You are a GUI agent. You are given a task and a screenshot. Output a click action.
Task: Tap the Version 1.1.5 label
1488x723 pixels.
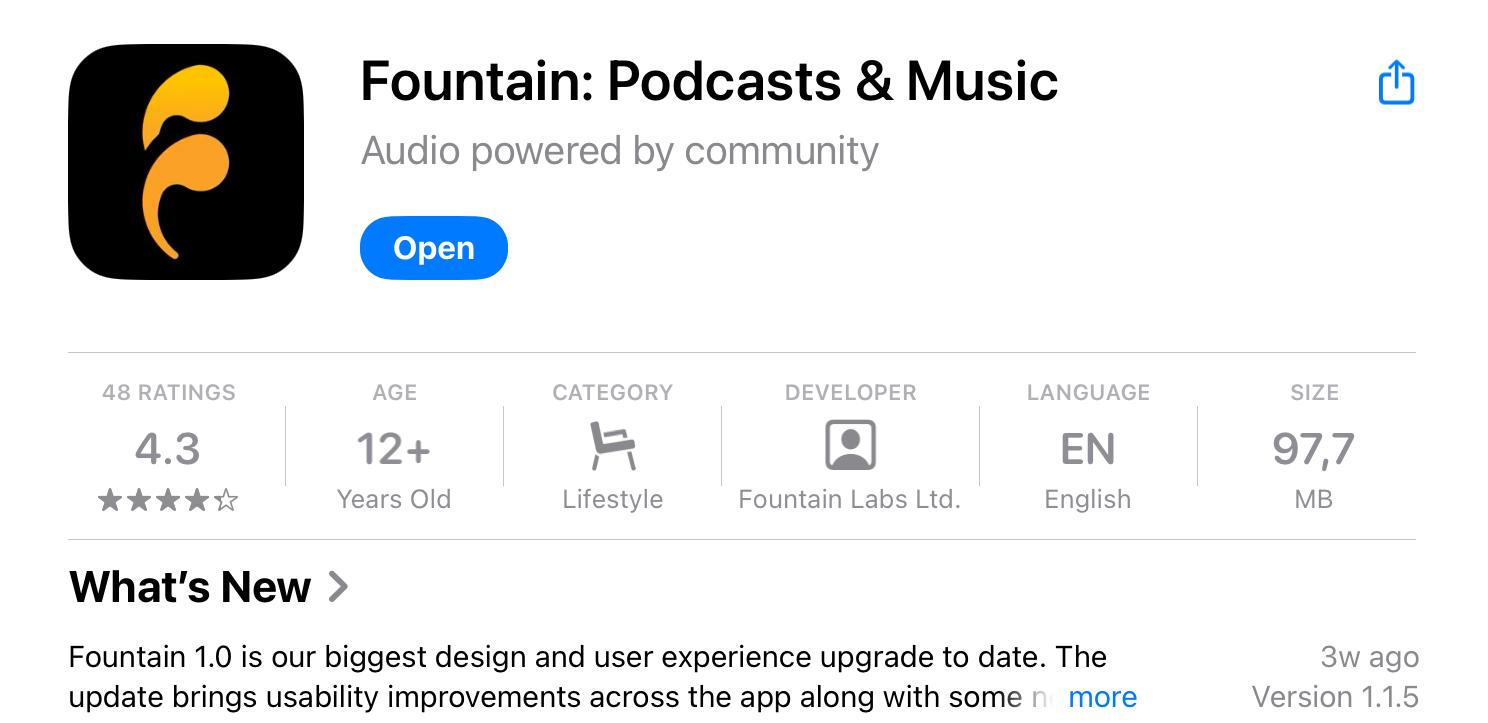click(1335, 697)
